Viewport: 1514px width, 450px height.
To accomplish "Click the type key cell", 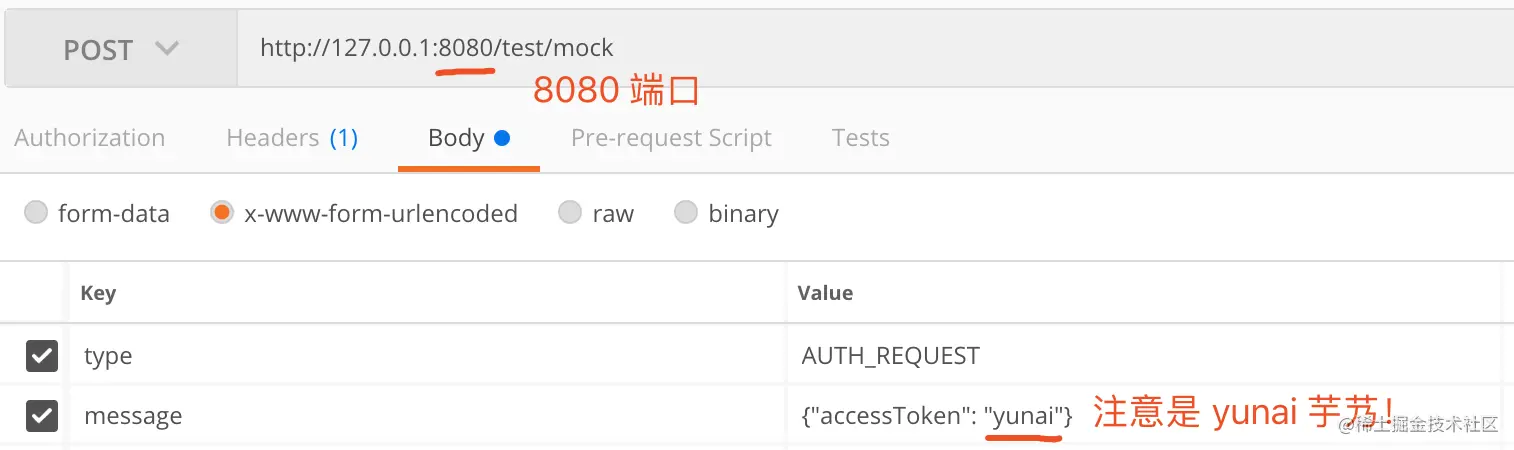I will click(x=428, y=355).
